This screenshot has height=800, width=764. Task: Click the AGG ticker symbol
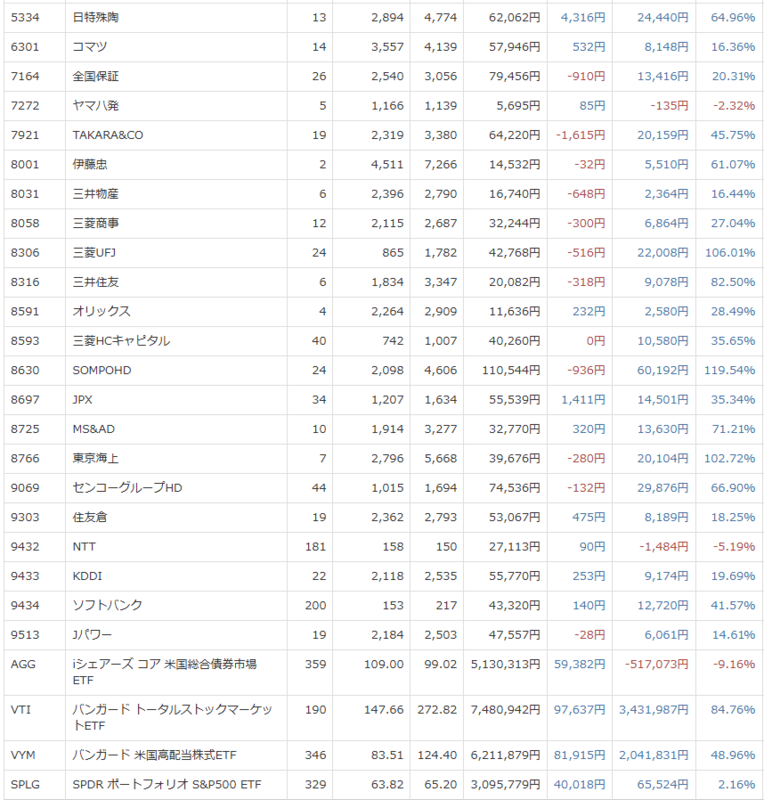pyautogui.click(x=23, y=664)
